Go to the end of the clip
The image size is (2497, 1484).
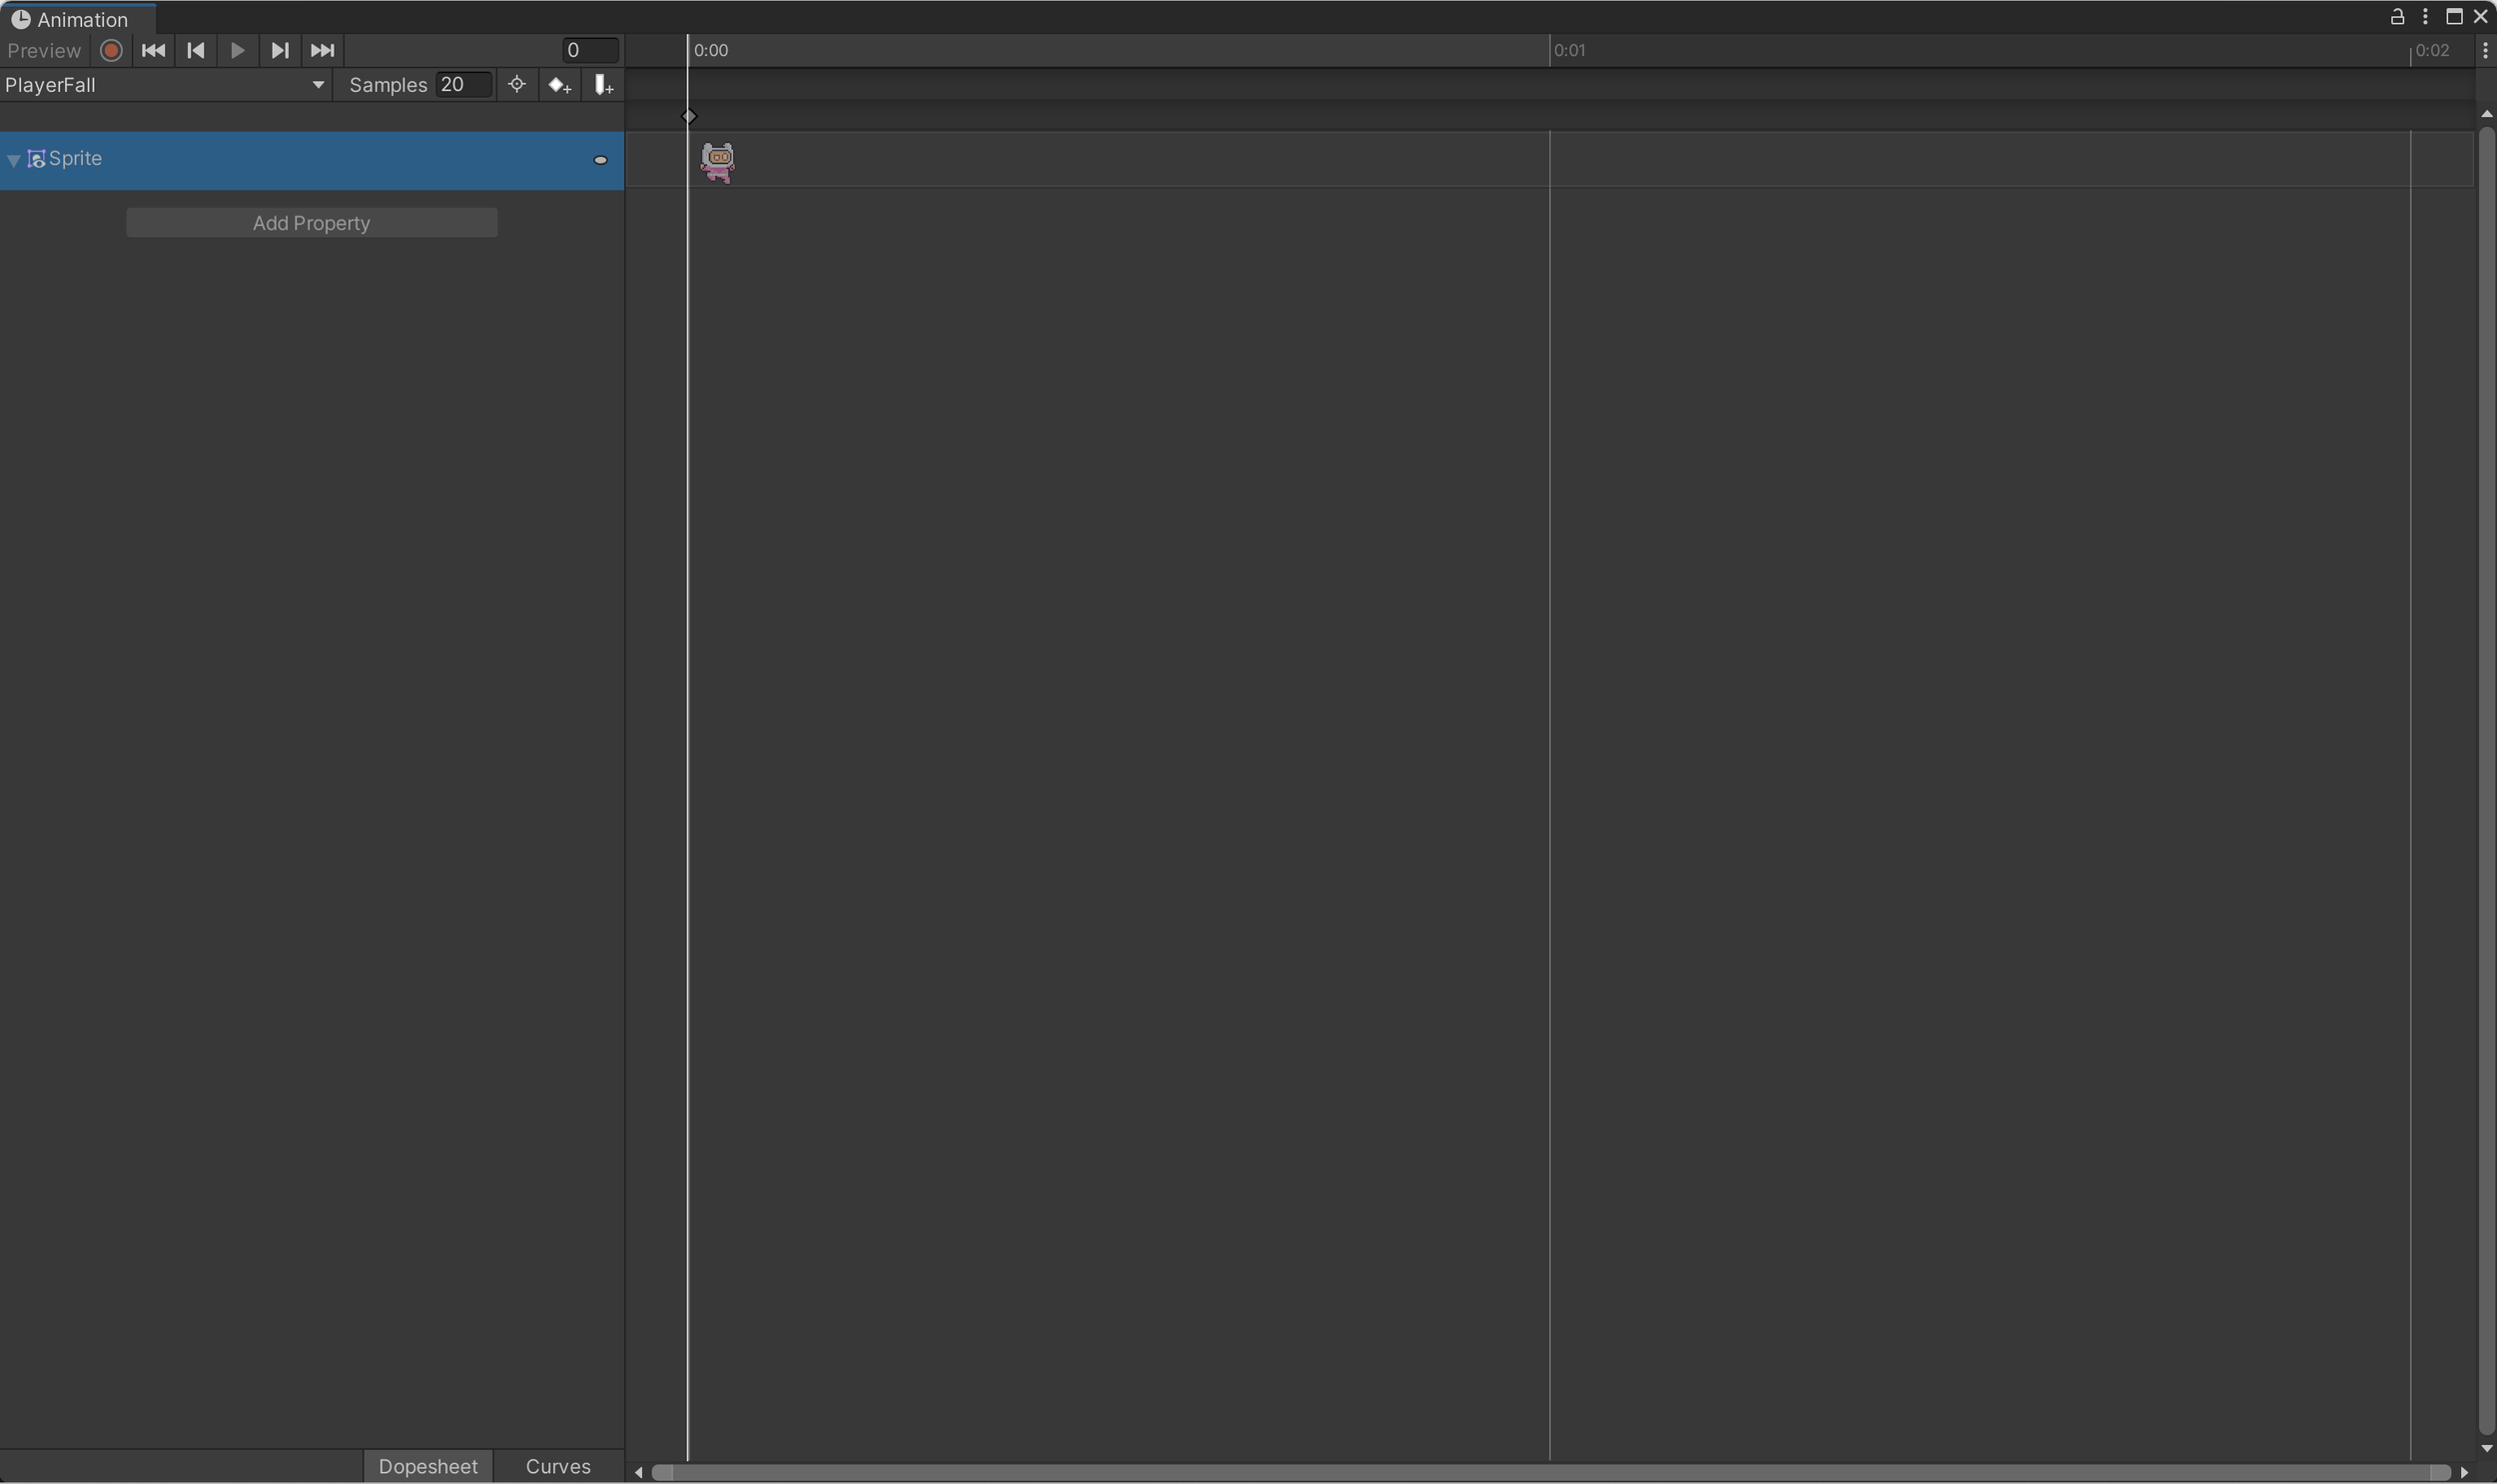coord(322,50)
